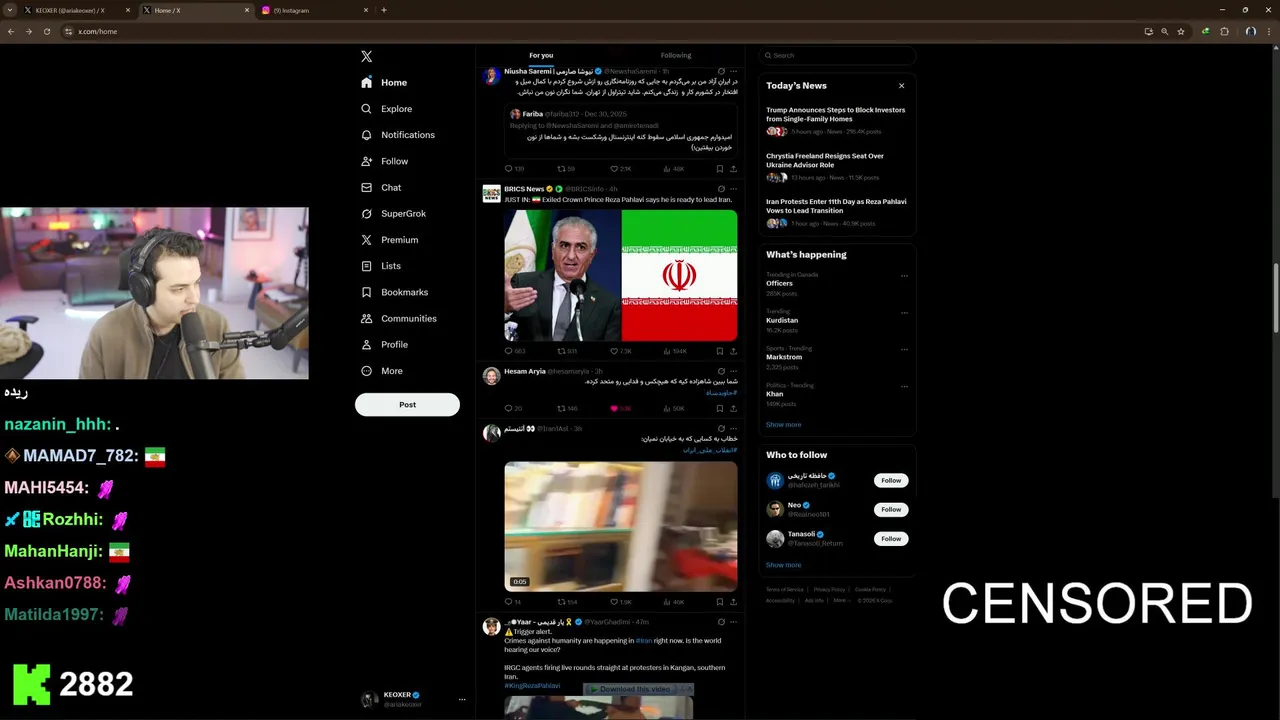Follow the Tanasoli account

point(891,538)
